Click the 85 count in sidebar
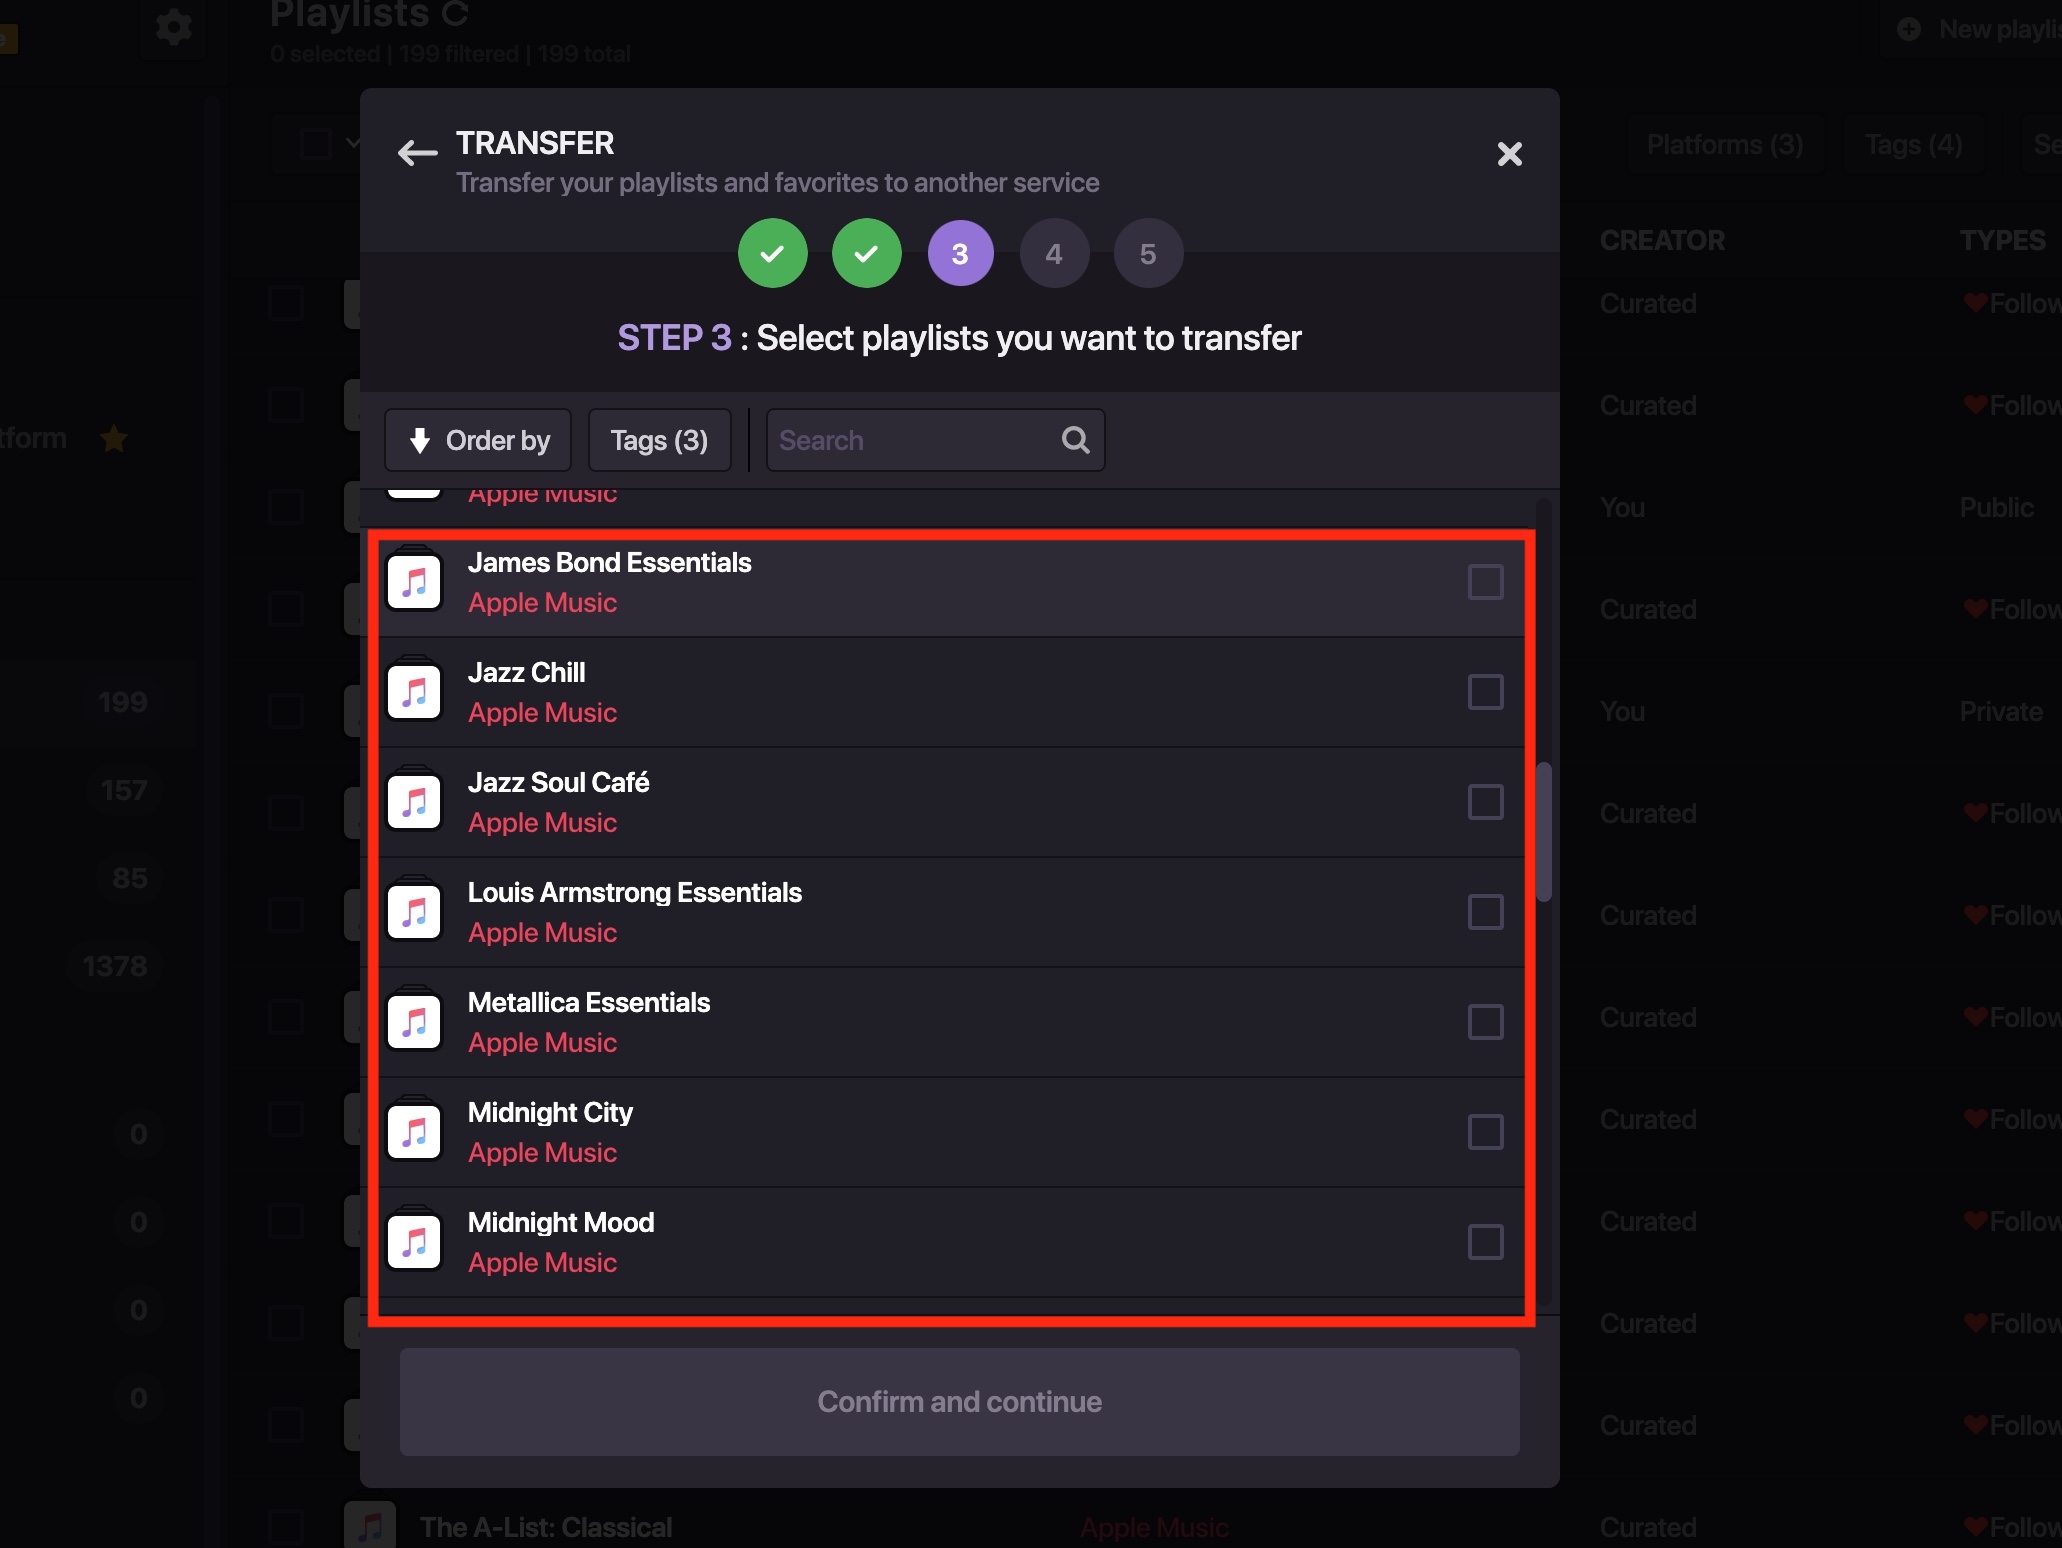The height and width of the screenshot is (1548, 2062). pyautogui.click(x=130, y=878)
